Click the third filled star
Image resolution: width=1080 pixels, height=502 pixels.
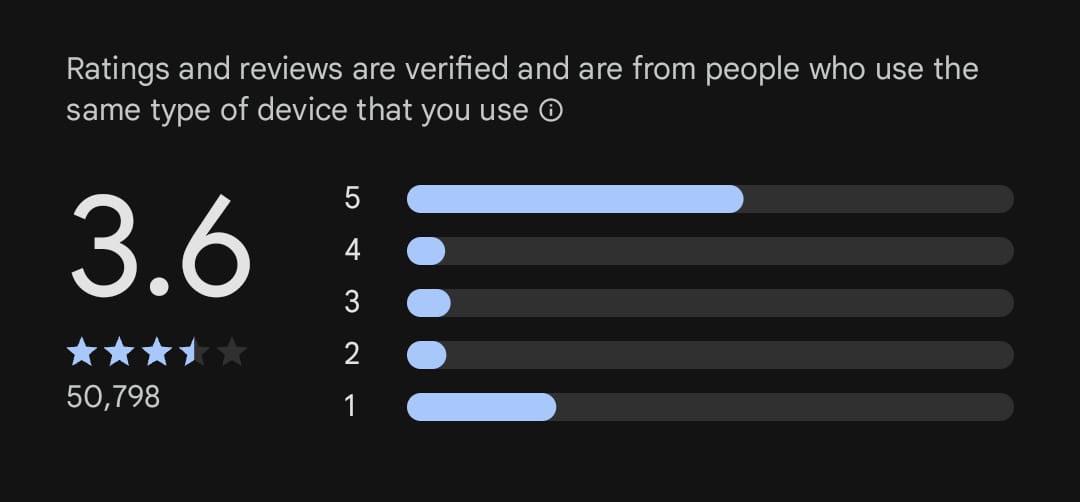click(155, 352)
